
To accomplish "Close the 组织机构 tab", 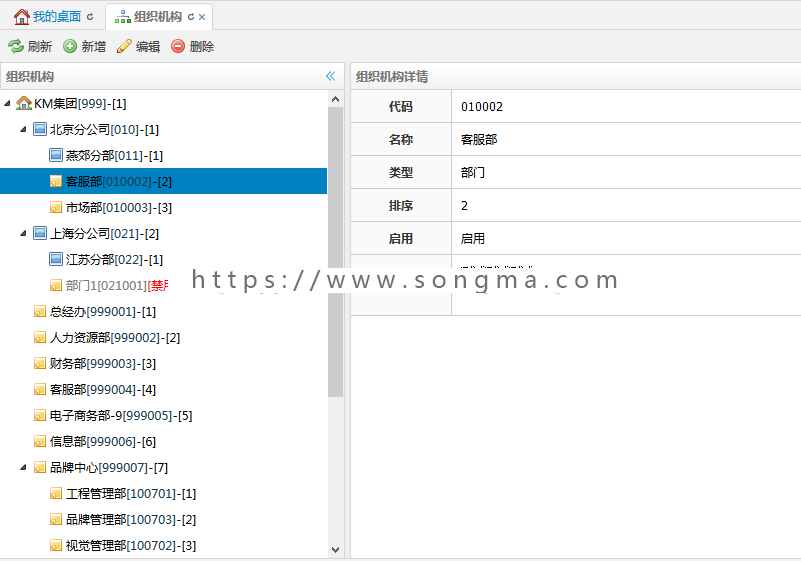I will click(x=202, y=17).
